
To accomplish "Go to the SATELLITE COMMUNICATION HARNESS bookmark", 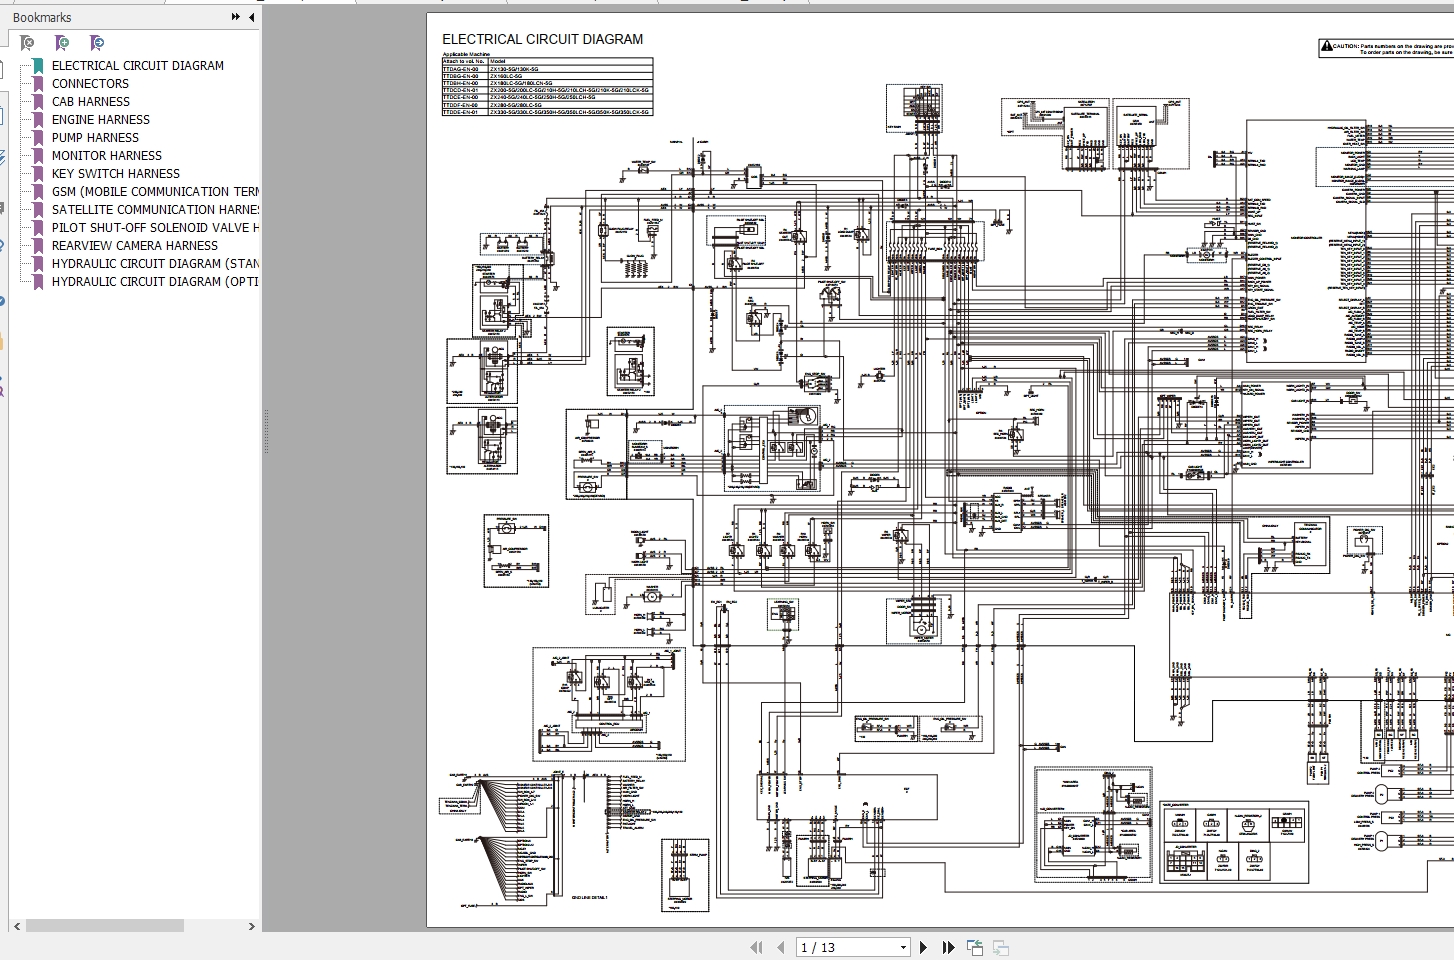I will pos(155,210).
